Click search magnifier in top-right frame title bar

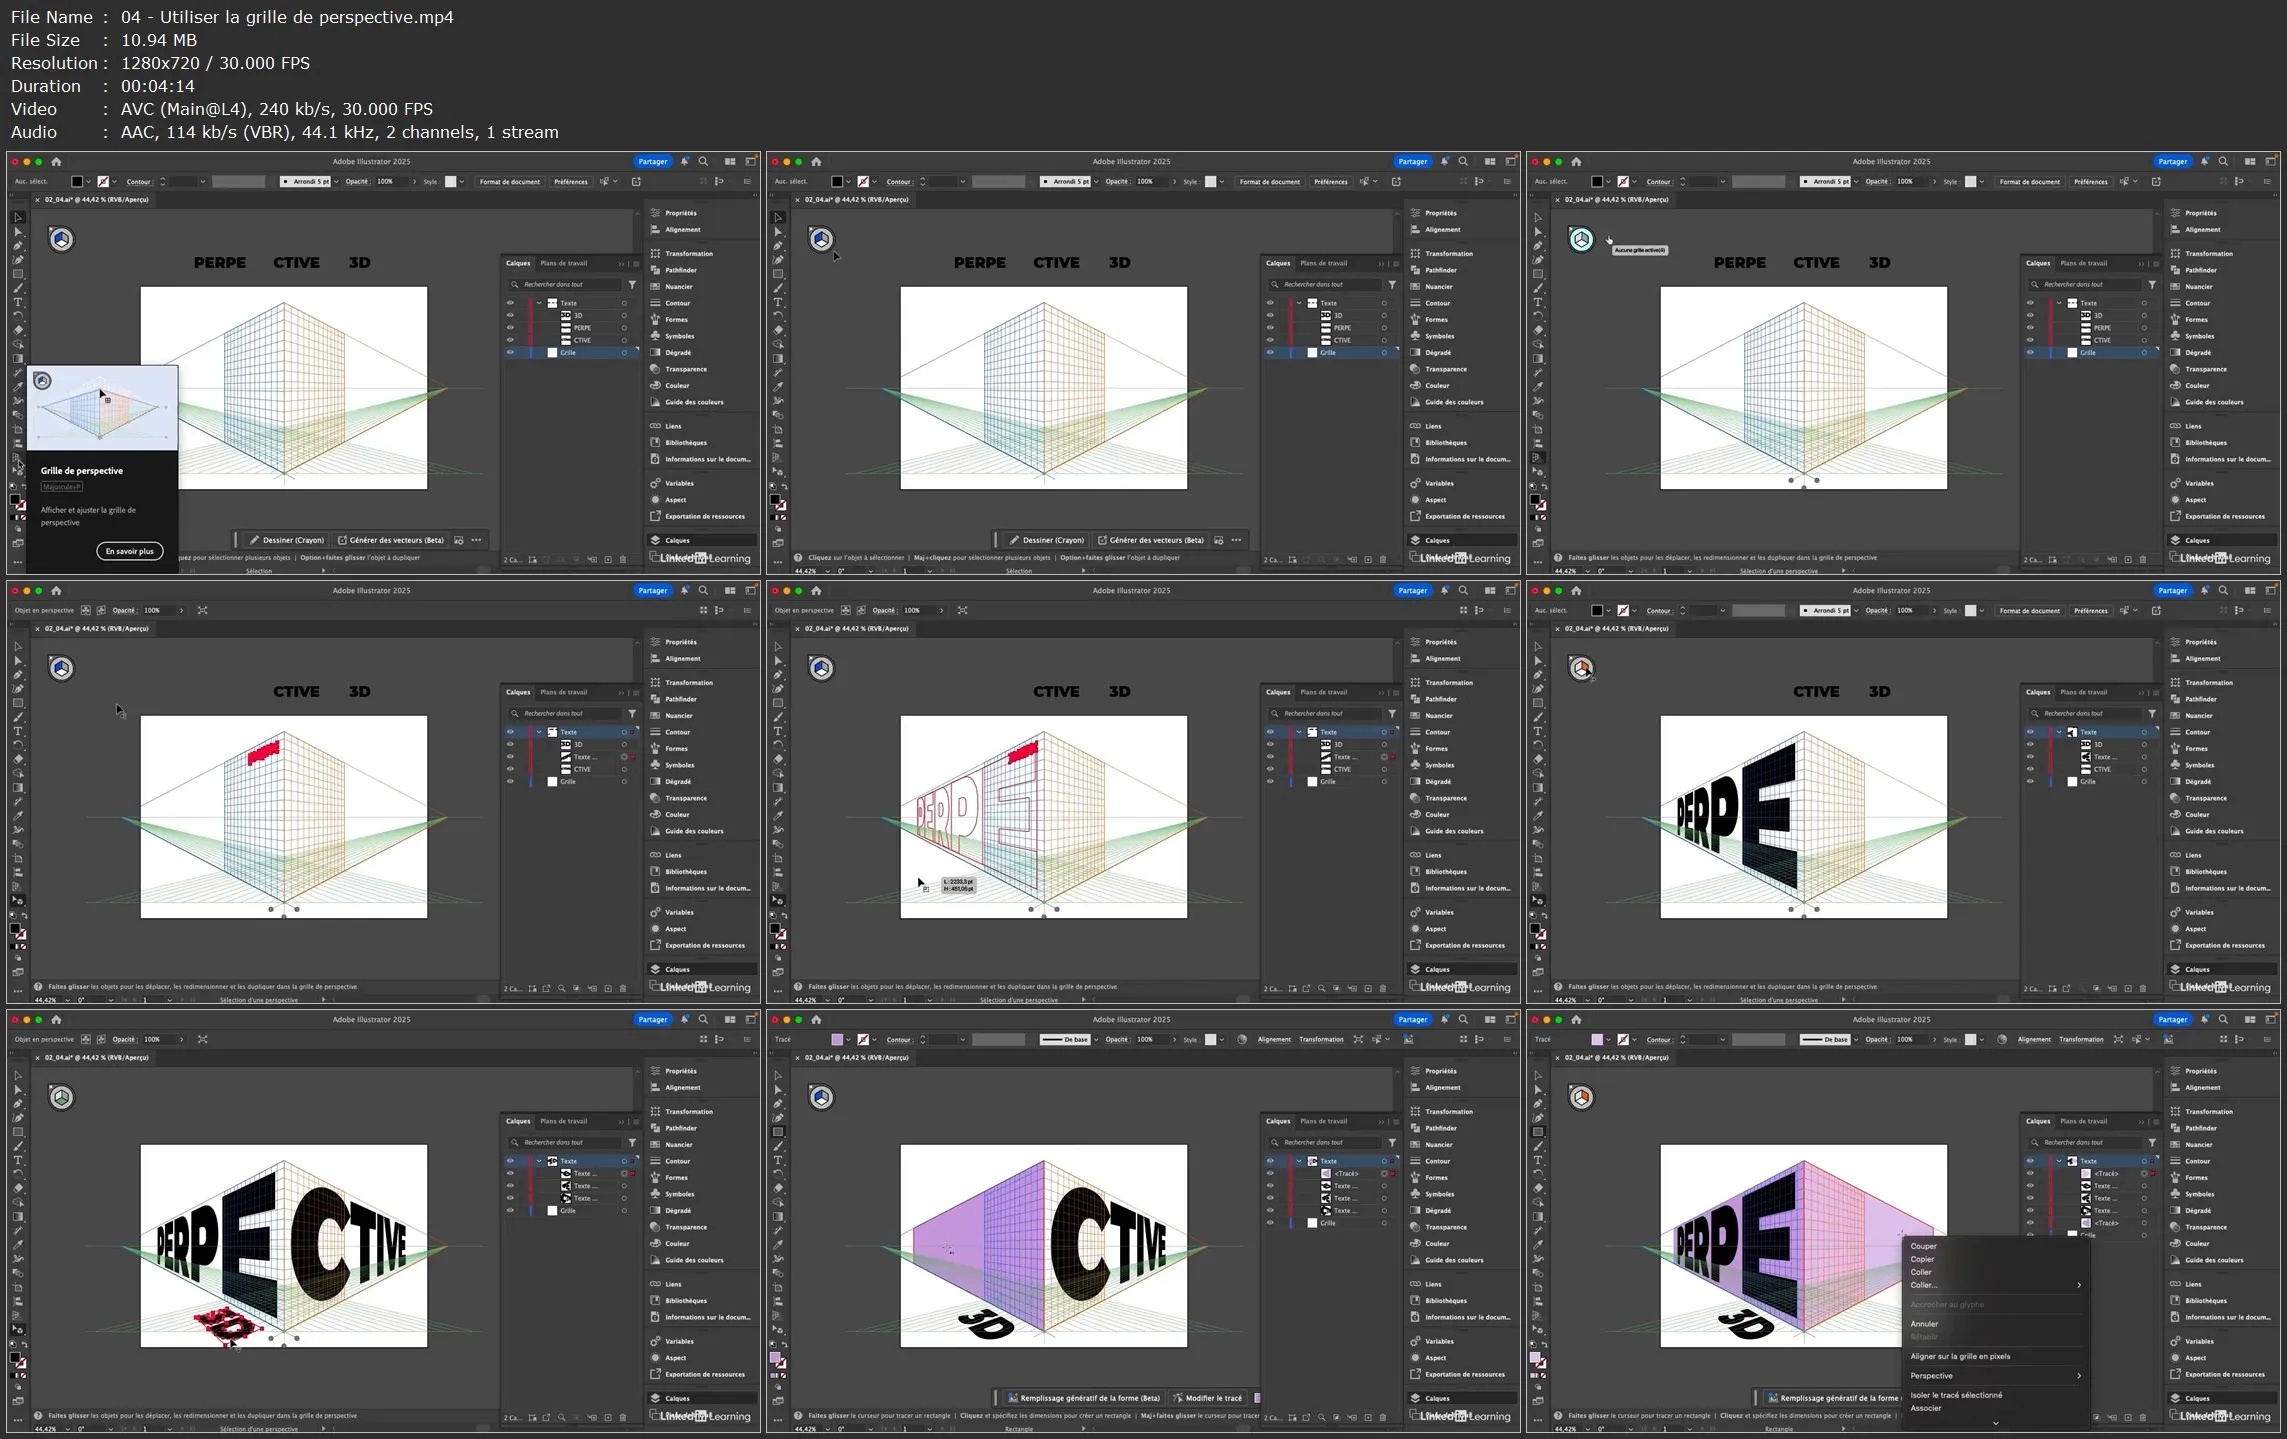pyautogui.click(x=2223, y=161)
